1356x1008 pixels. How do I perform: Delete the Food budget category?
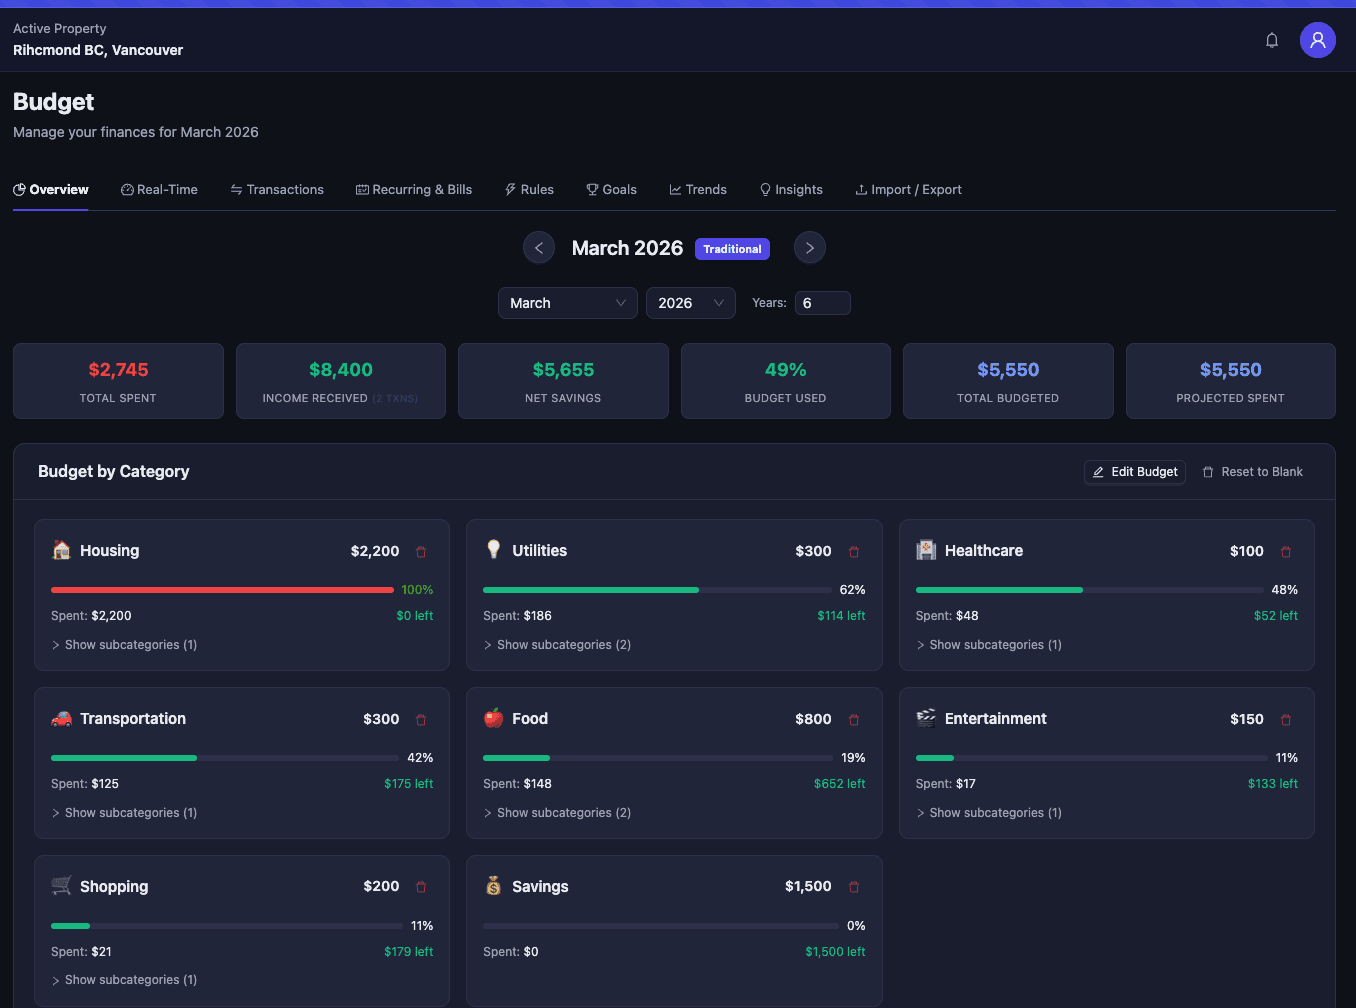pos(854,720)
